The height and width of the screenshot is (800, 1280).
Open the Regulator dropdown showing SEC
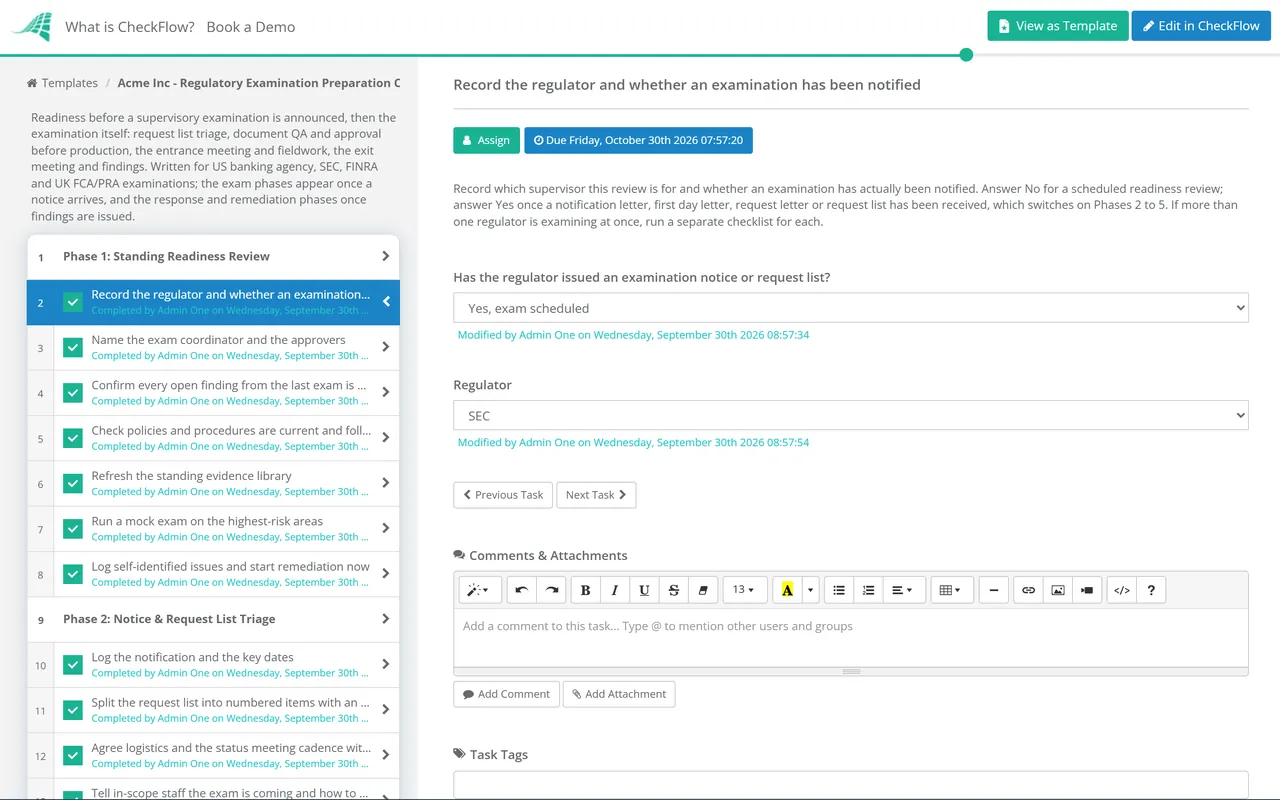click(x=851, y=415)
